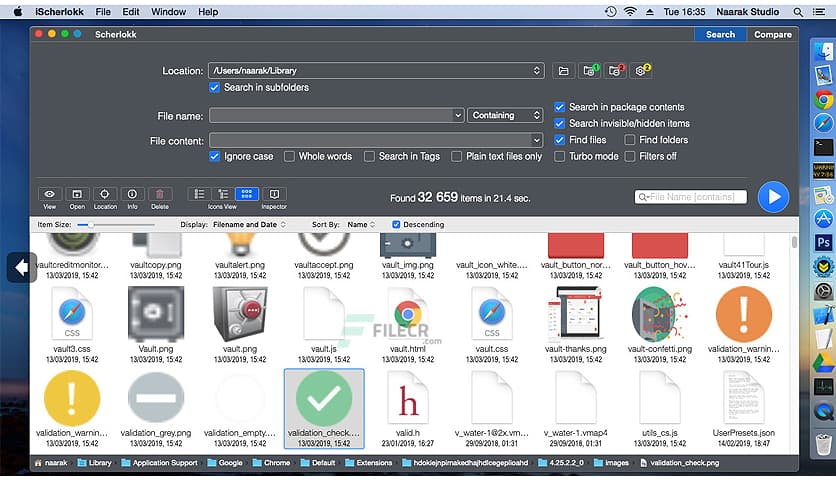Click Library folder in path bar
Image resolution: width=836 pixels, height=484 pixels.
pos(94,463)
